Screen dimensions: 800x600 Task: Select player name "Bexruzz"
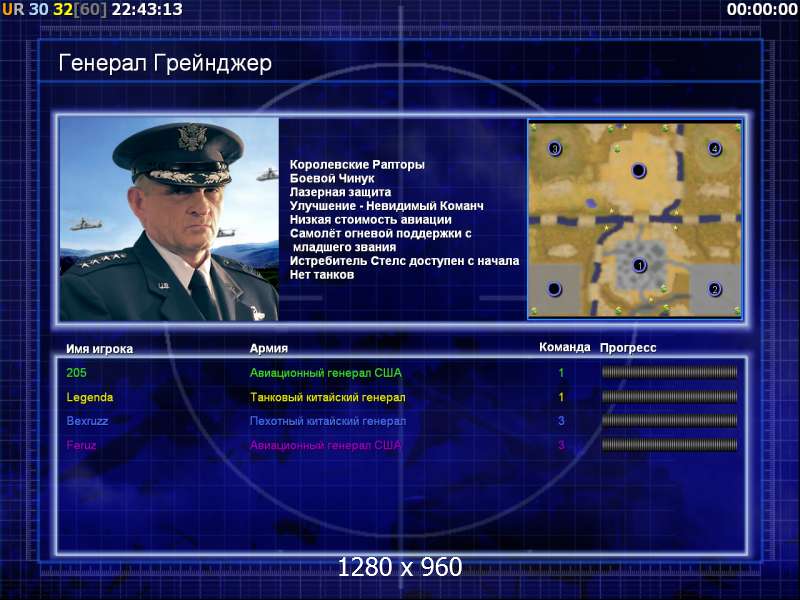[87, 421]
